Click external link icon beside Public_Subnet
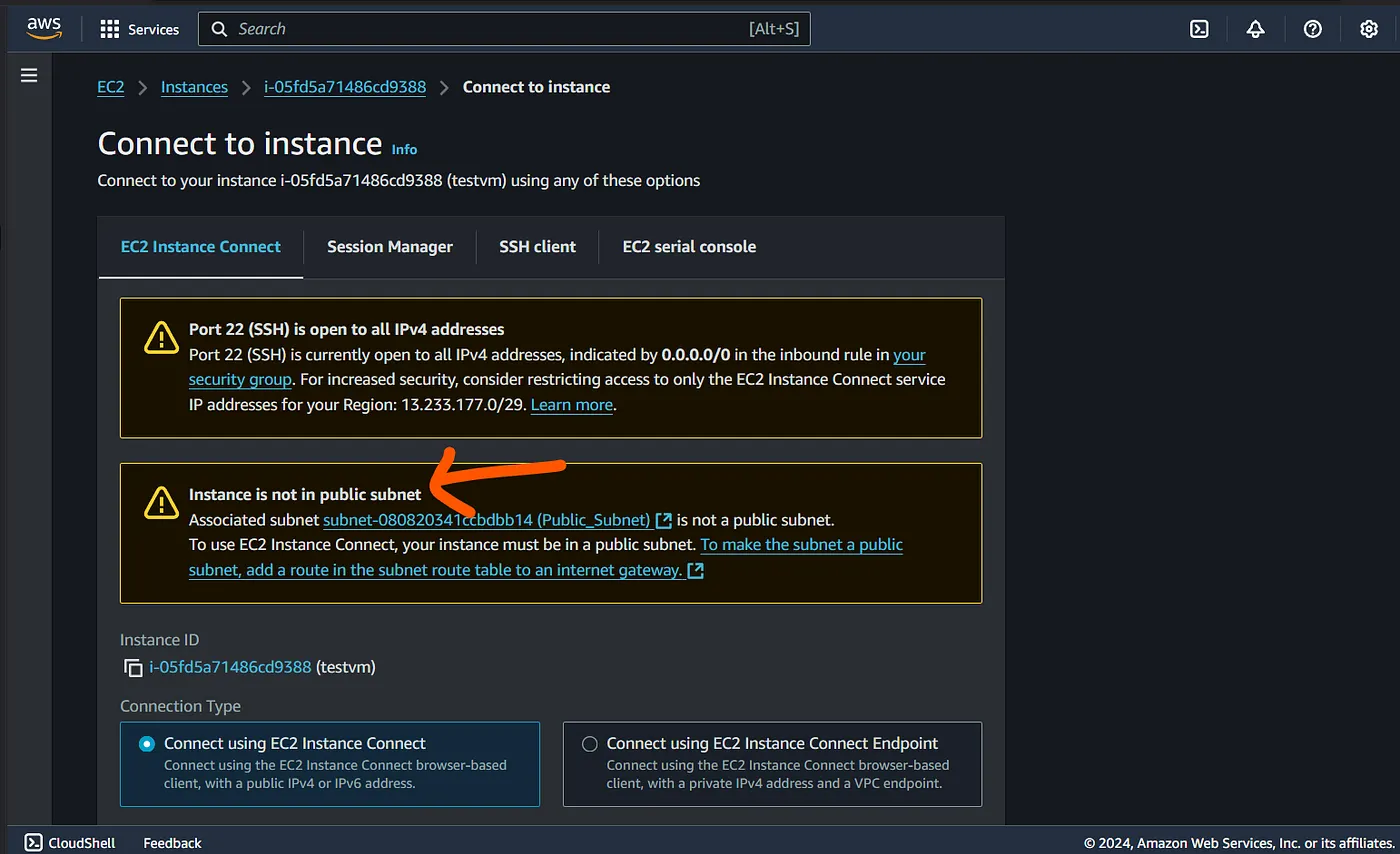This screenshot has width=1400, height=854. pos(664,520)
